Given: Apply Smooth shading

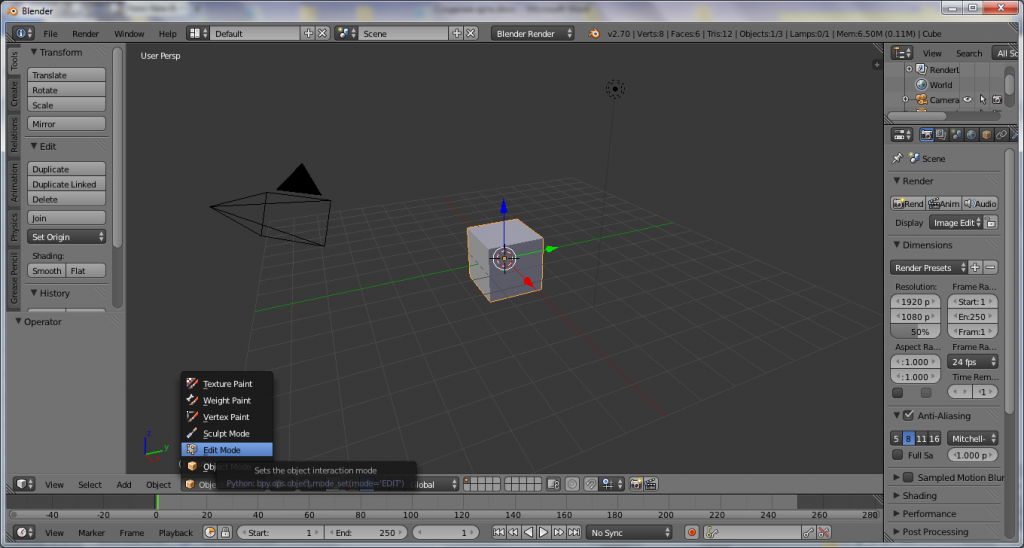Looking at the screenshot, I should (47, 271).
